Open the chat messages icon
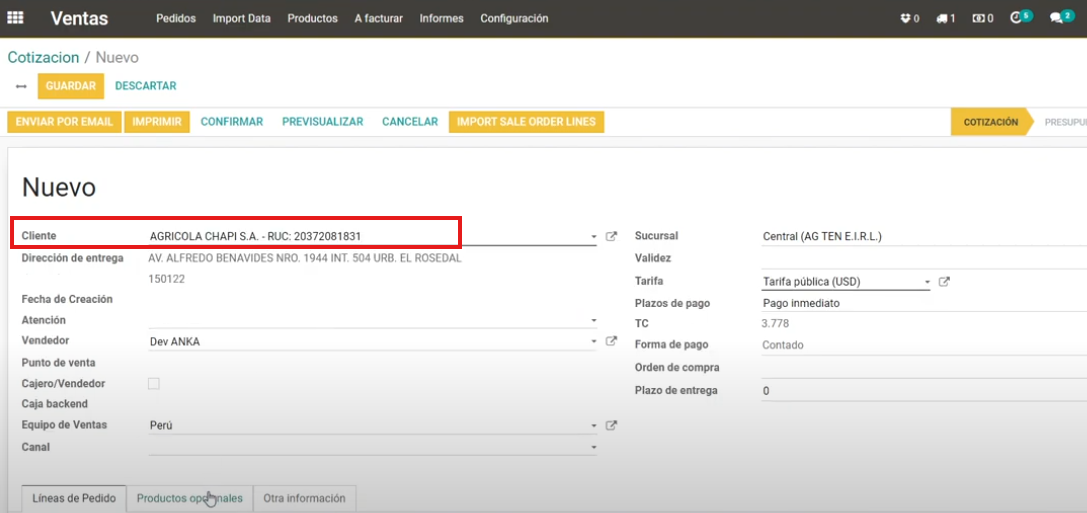Image resolution: width=1087 pixels, height=513 pixels. point(1057,18)
